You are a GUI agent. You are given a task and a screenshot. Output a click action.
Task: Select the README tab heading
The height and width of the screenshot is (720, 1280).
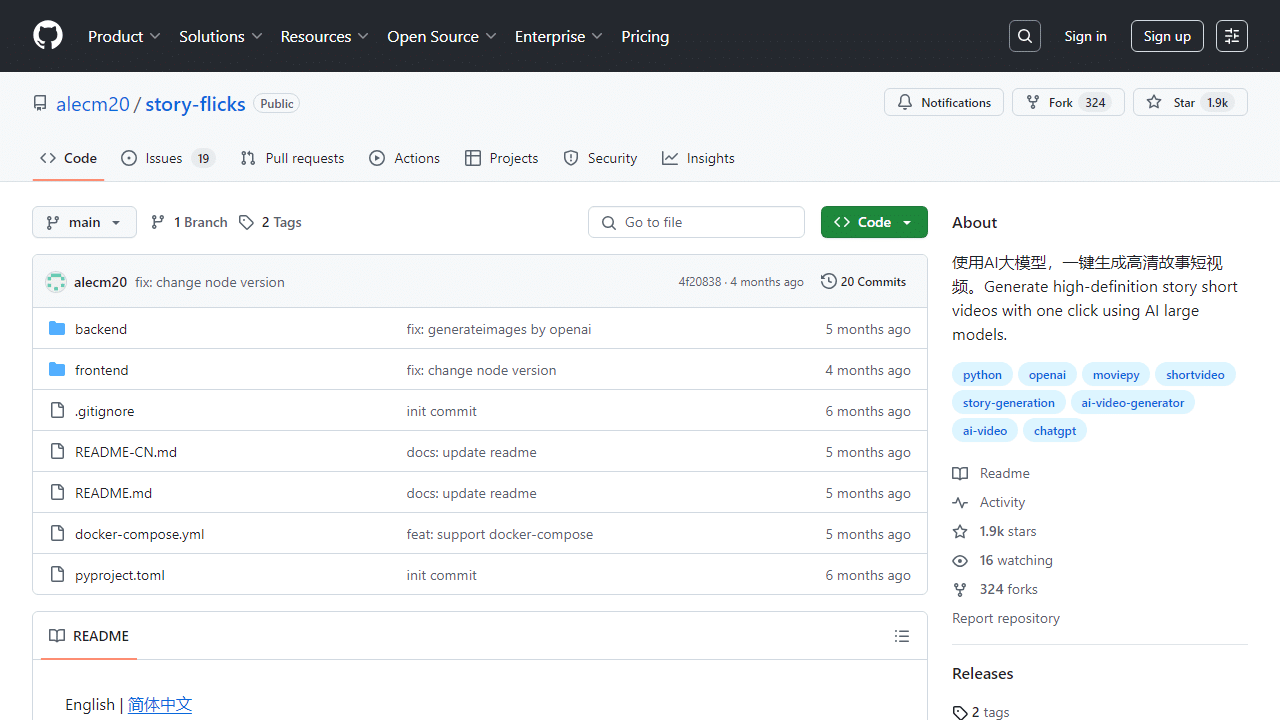tap(89, 636)
